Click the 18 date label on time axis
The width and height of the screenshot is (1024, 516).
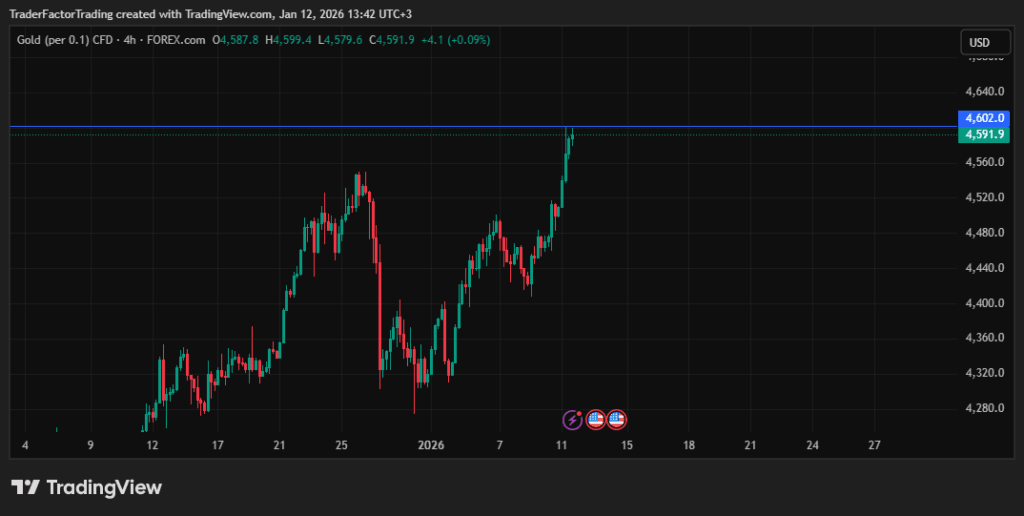pos(688,445)
